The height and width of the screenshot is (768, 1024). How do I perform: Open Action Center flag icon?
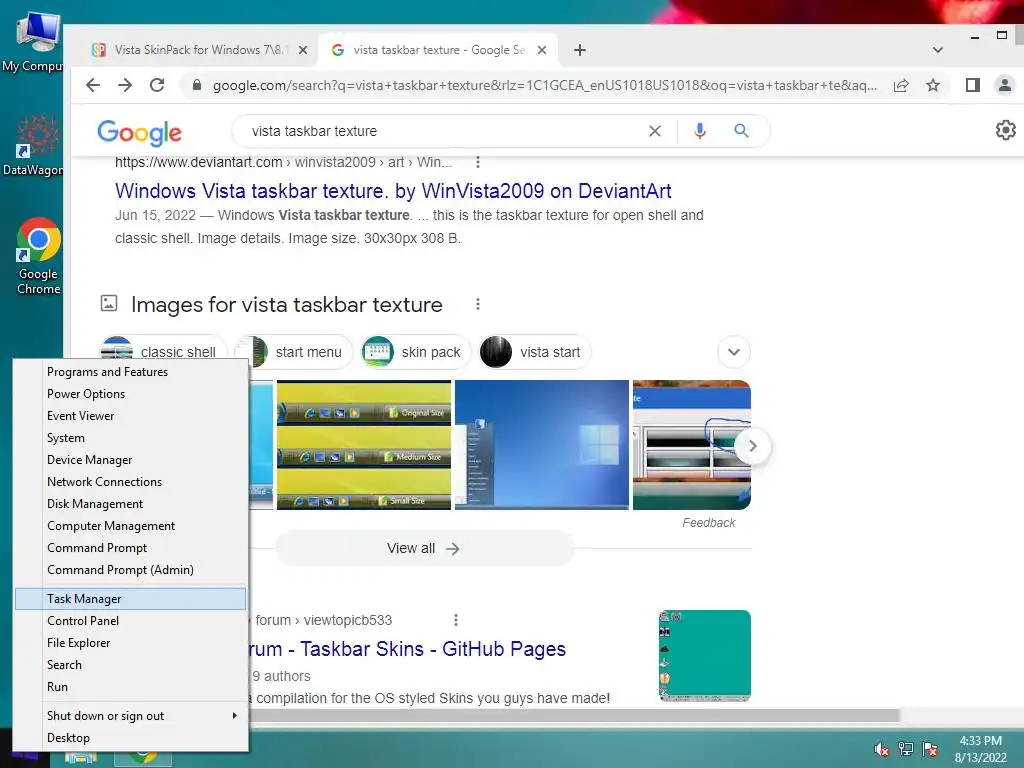coord(930,749)
